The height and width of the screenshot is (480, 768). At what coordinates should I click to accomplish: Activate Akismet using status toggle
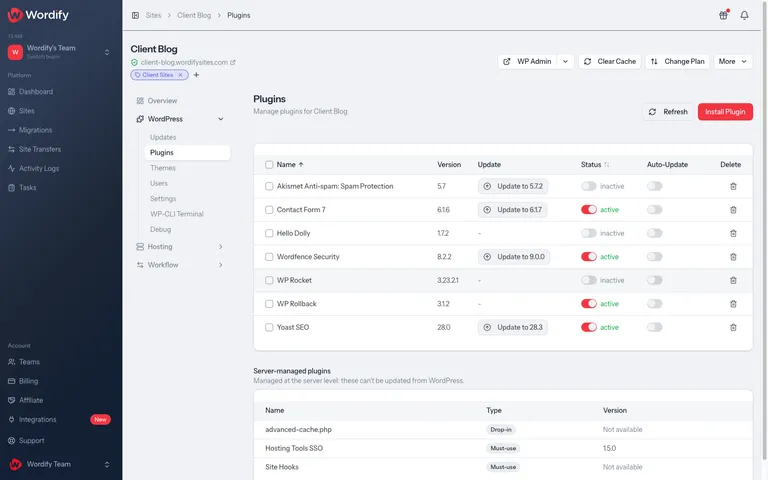(x=589, y=186)
